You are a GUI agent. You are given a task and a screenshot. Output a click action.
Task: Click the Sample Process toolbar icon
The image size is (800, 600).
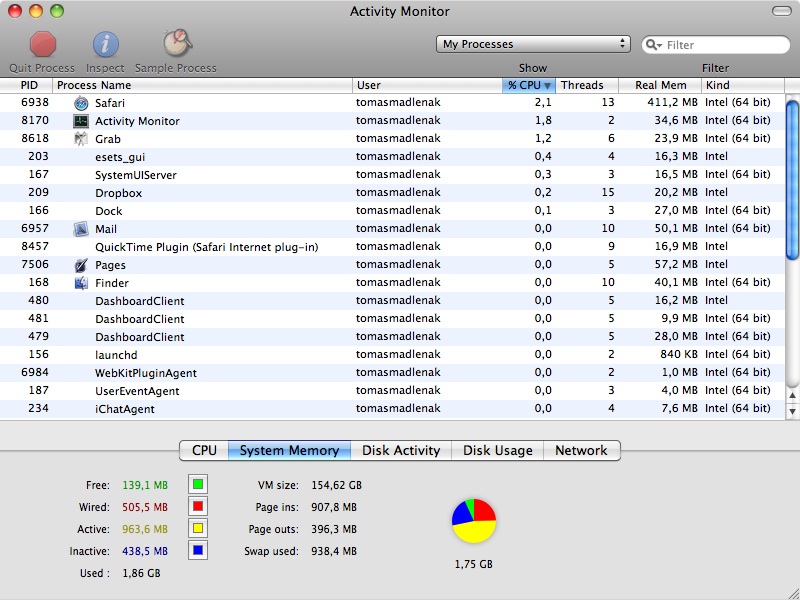pos(177,43)
